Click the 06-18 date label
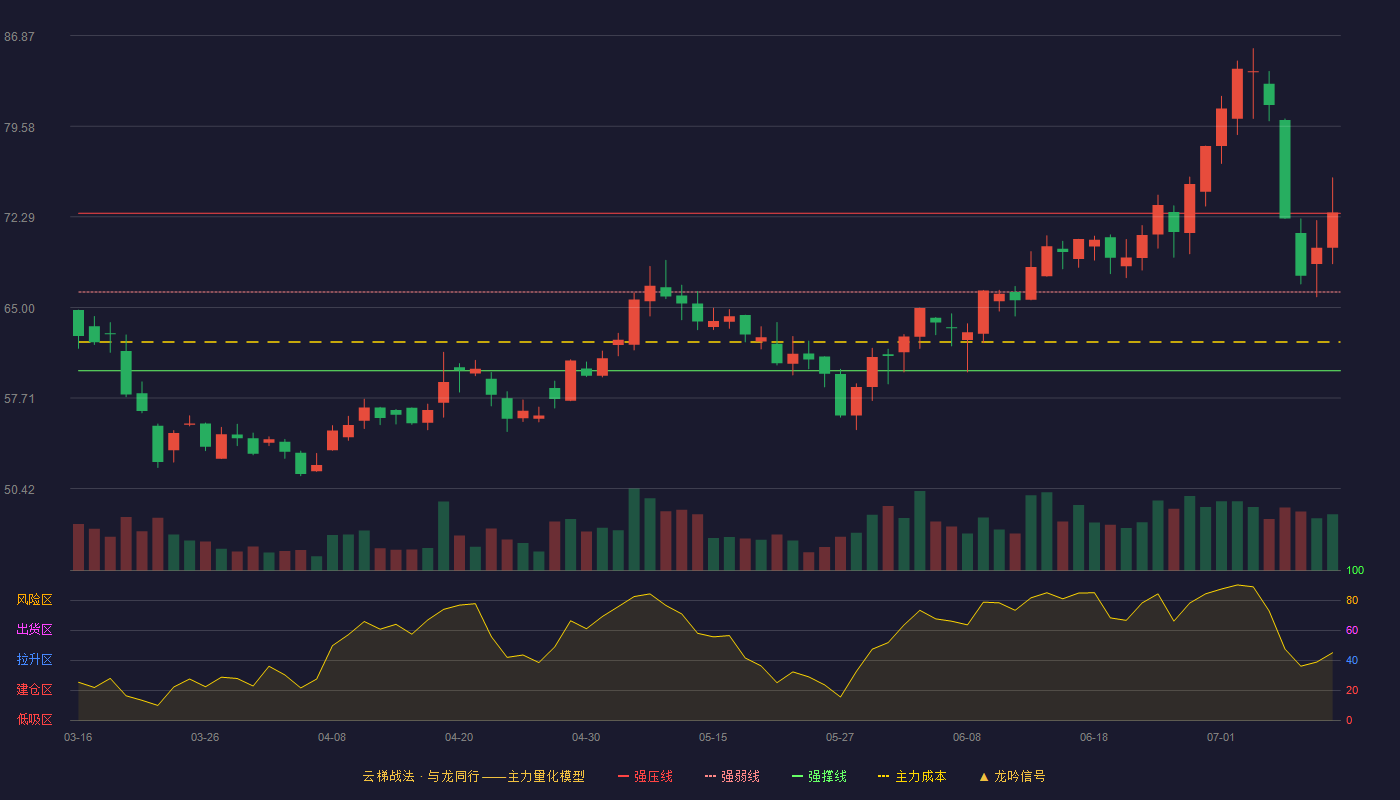 coord(1094,737)
